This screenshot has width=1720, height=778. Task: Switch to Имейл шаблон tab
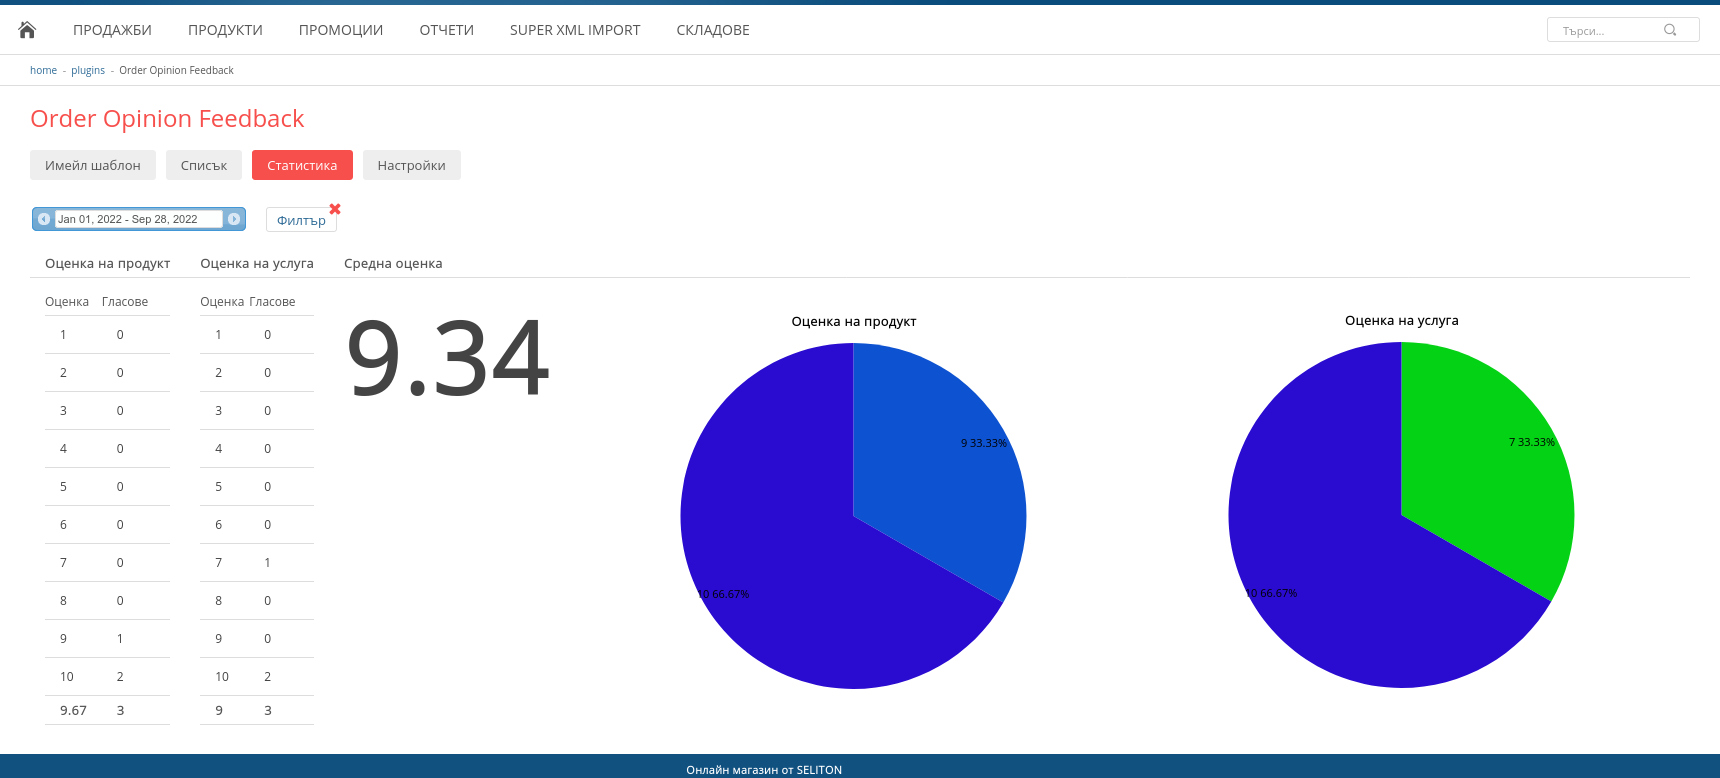point(93,165)
